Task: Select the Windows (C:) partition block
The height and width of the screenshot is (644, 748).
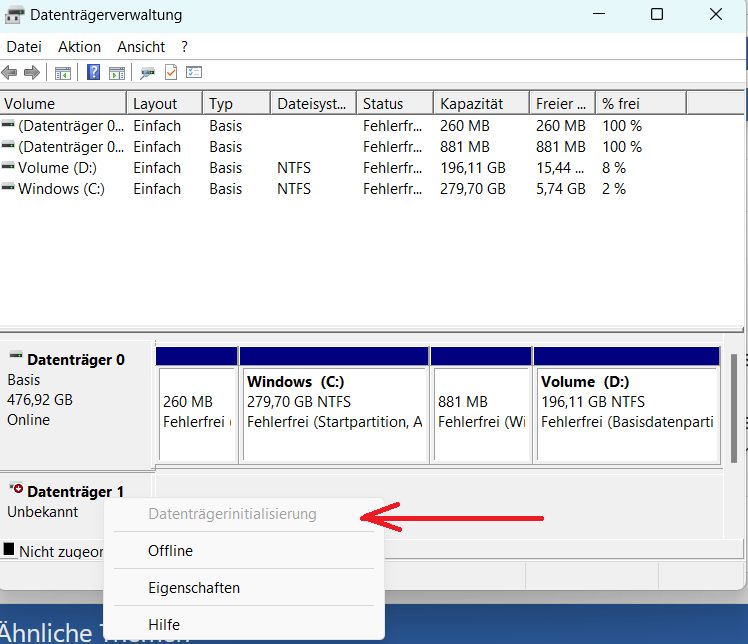Action: tap(334, 405)
